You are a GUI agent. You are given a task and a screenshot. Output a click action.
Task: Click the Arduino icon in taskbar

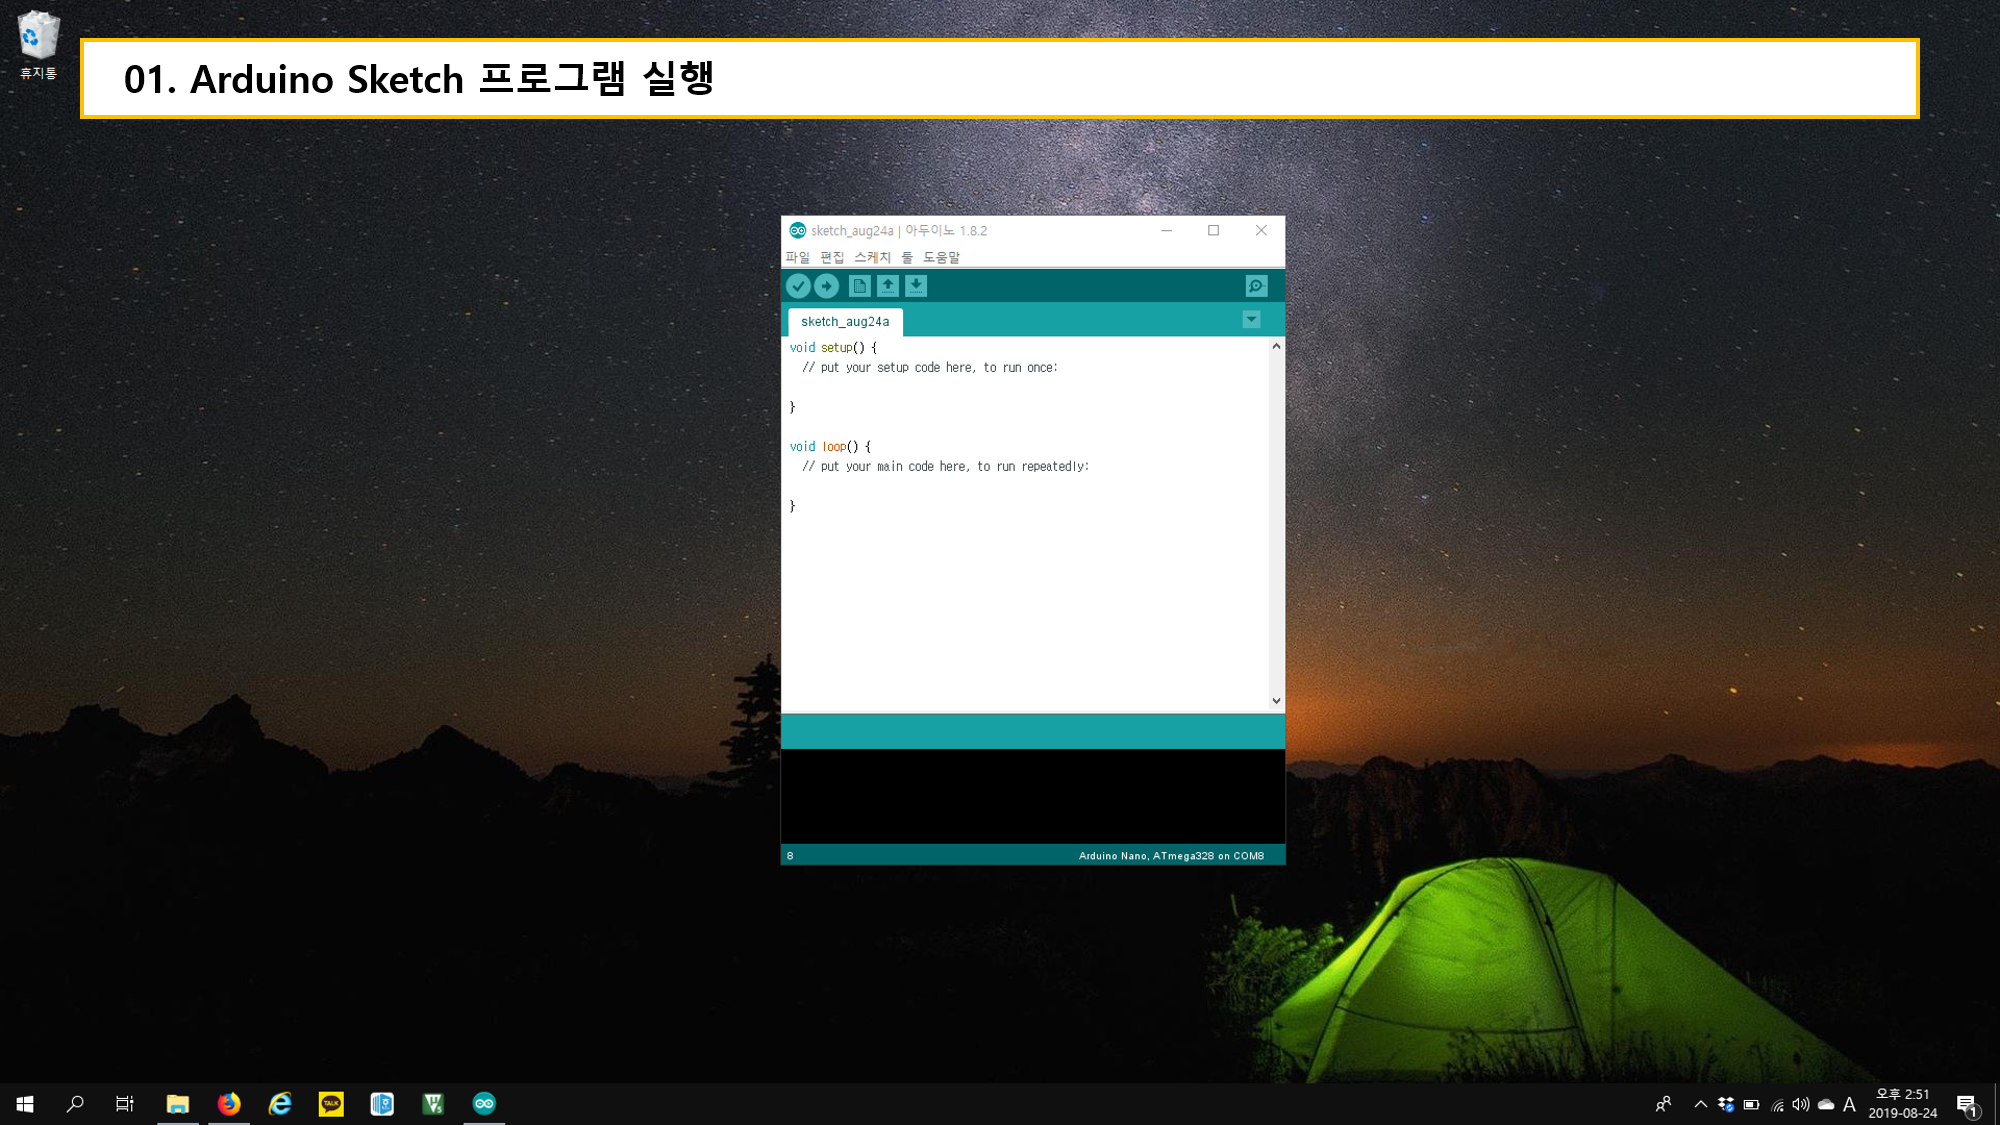[x=484, y=1103]
